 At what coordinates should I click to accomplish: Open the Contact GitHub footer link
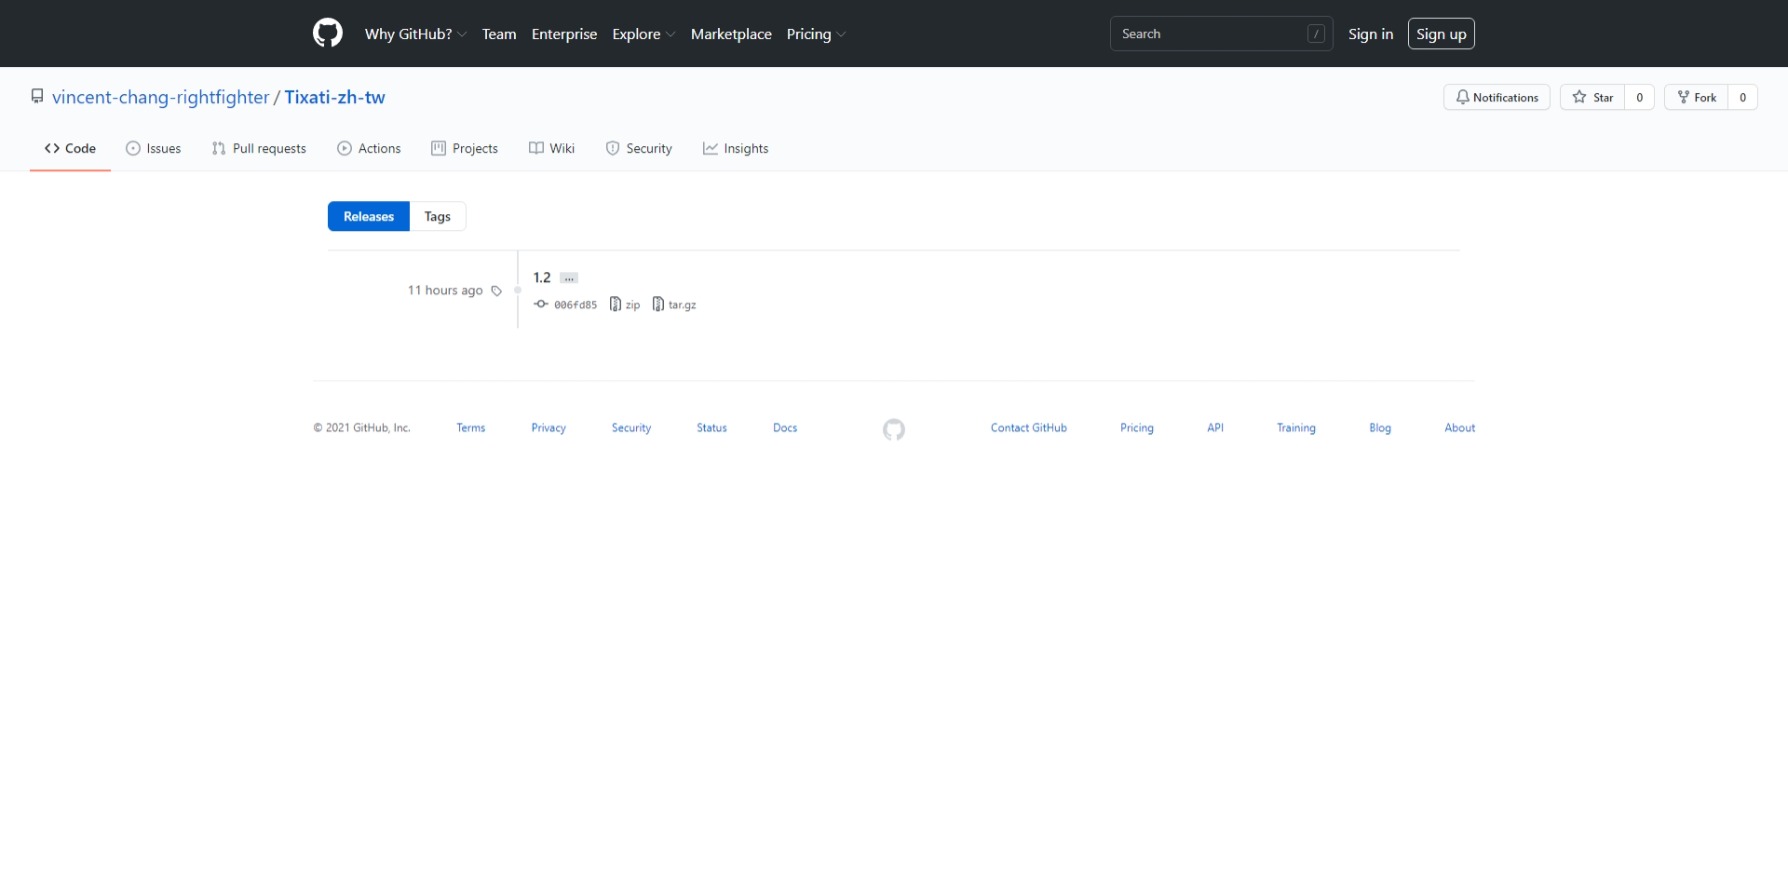[1029, 427]
